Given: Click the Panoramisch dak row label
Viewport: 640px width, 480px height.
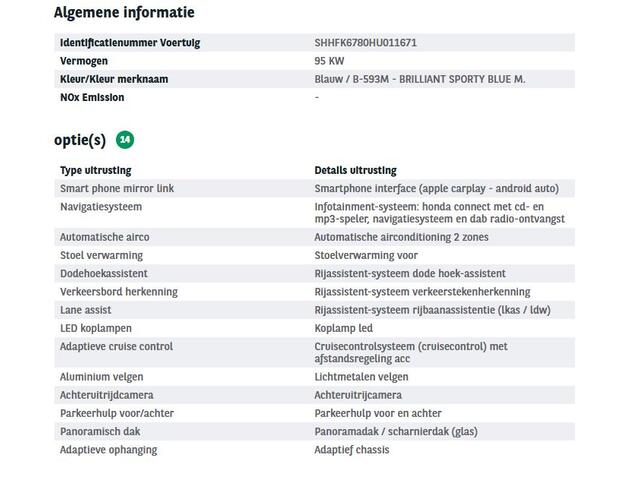Looking at the screenshot, I should click(100, 431).
